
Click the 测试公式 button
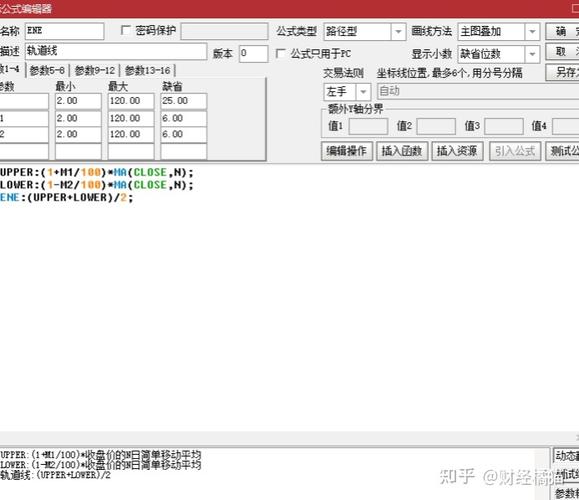tap(562, 151)
